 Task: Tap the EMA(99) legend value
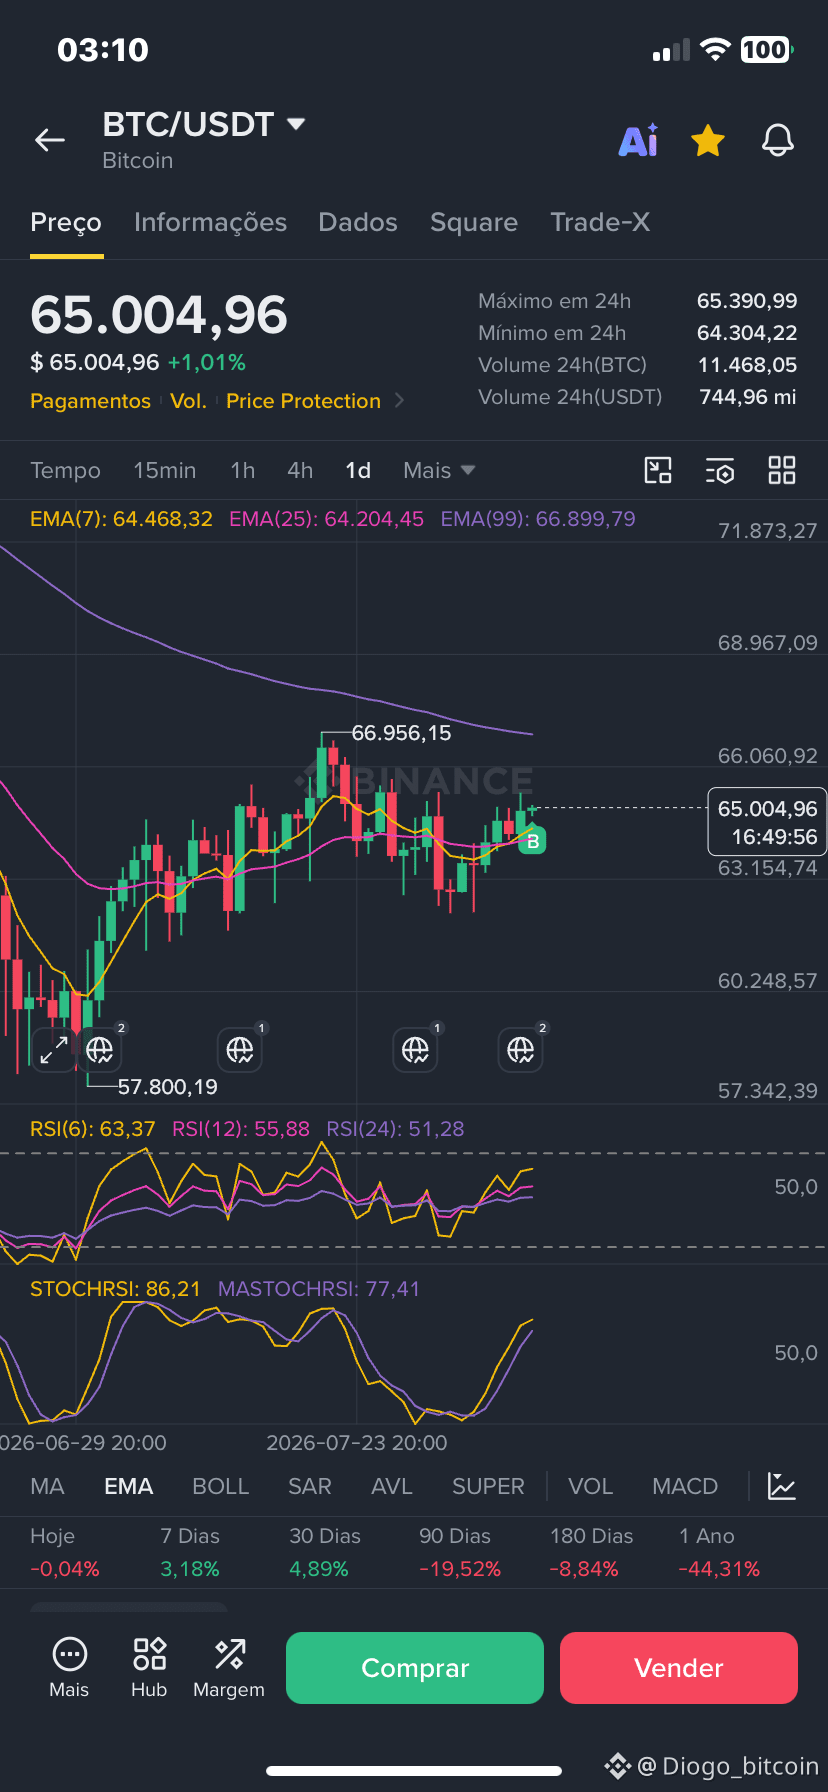pyautogui.click(x=538, y=519)
